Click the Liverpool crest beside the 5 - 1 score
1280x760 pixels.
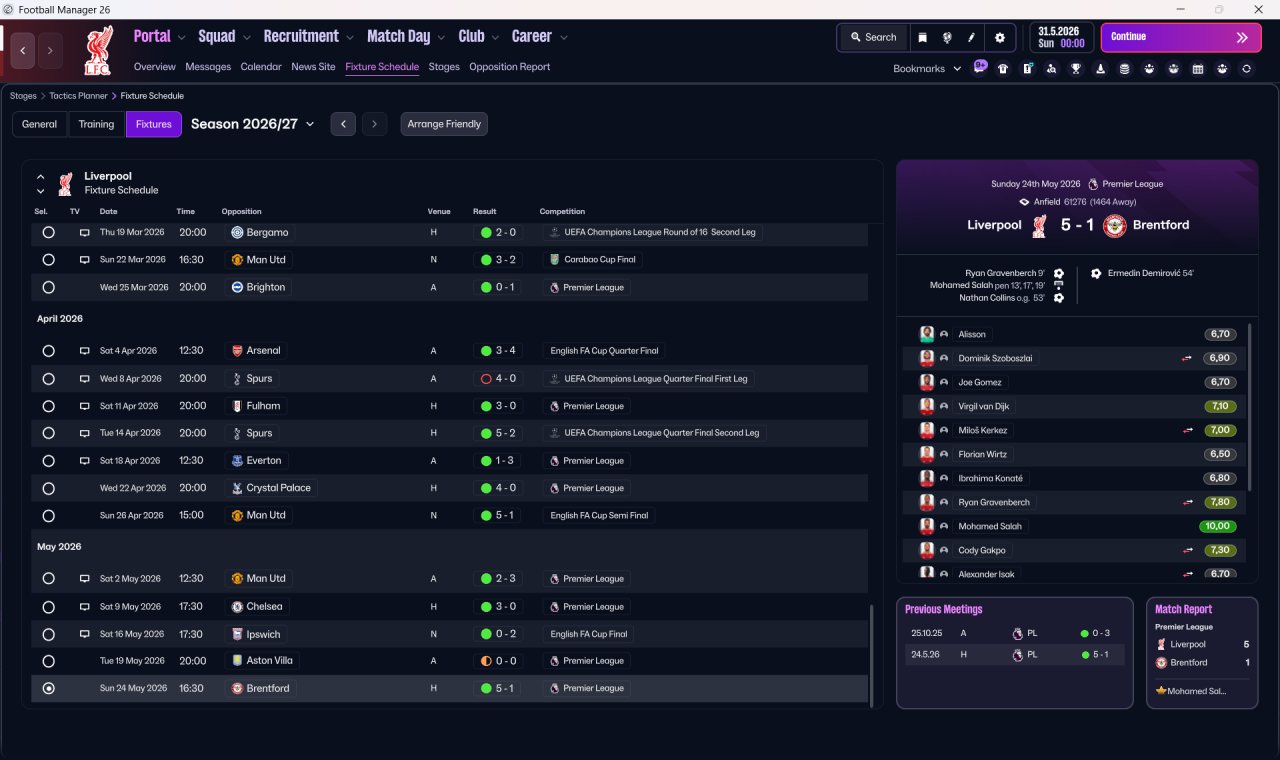[1040, 226]
